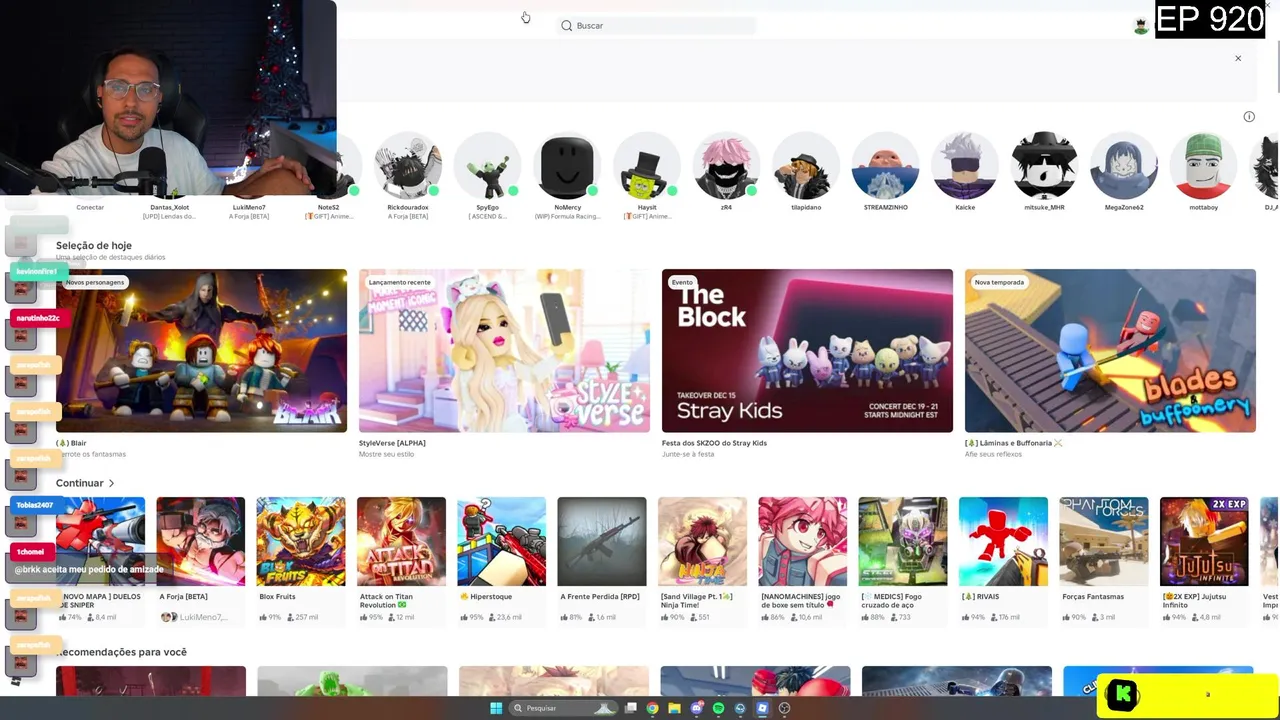
Task: Click 'Recomendações para você' heading
Action: tap(121, 652)
